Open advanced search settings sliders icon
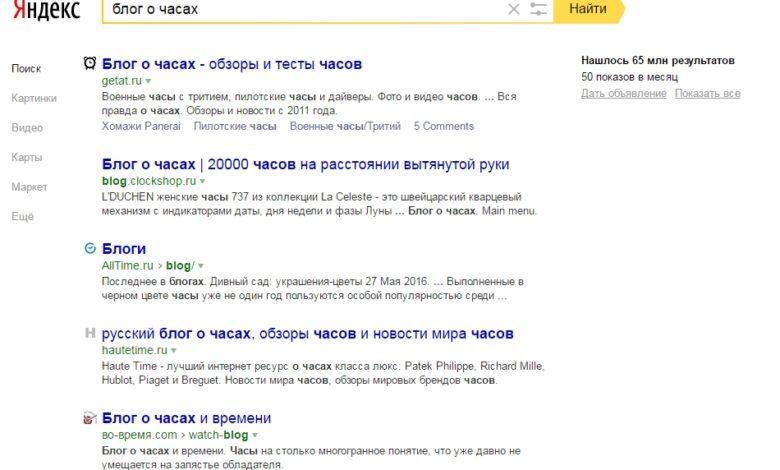Viewport: 780px width, 470px height. click(x=538, y=9)
